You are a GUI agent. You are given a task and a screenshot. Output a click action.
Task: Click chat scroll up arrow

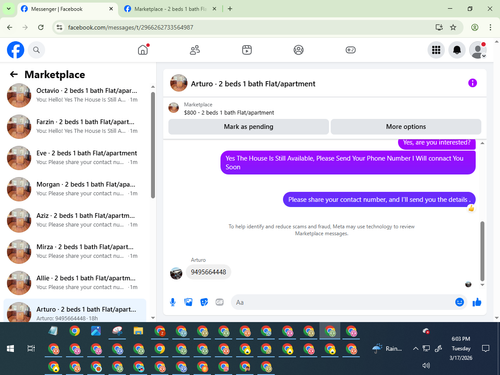click(482, 143)
